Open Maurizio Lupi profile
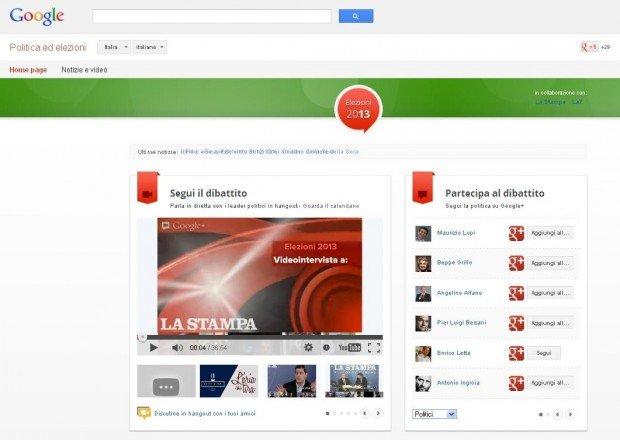 click(456, 233)
